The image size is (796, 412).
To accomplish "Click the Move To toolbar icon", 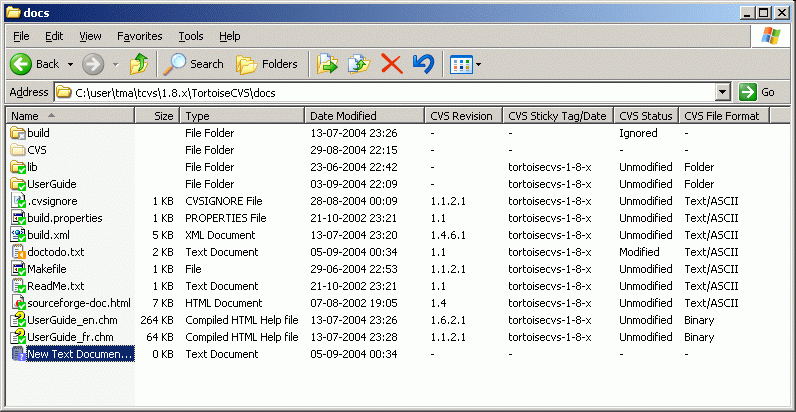I will coord(327,64).
